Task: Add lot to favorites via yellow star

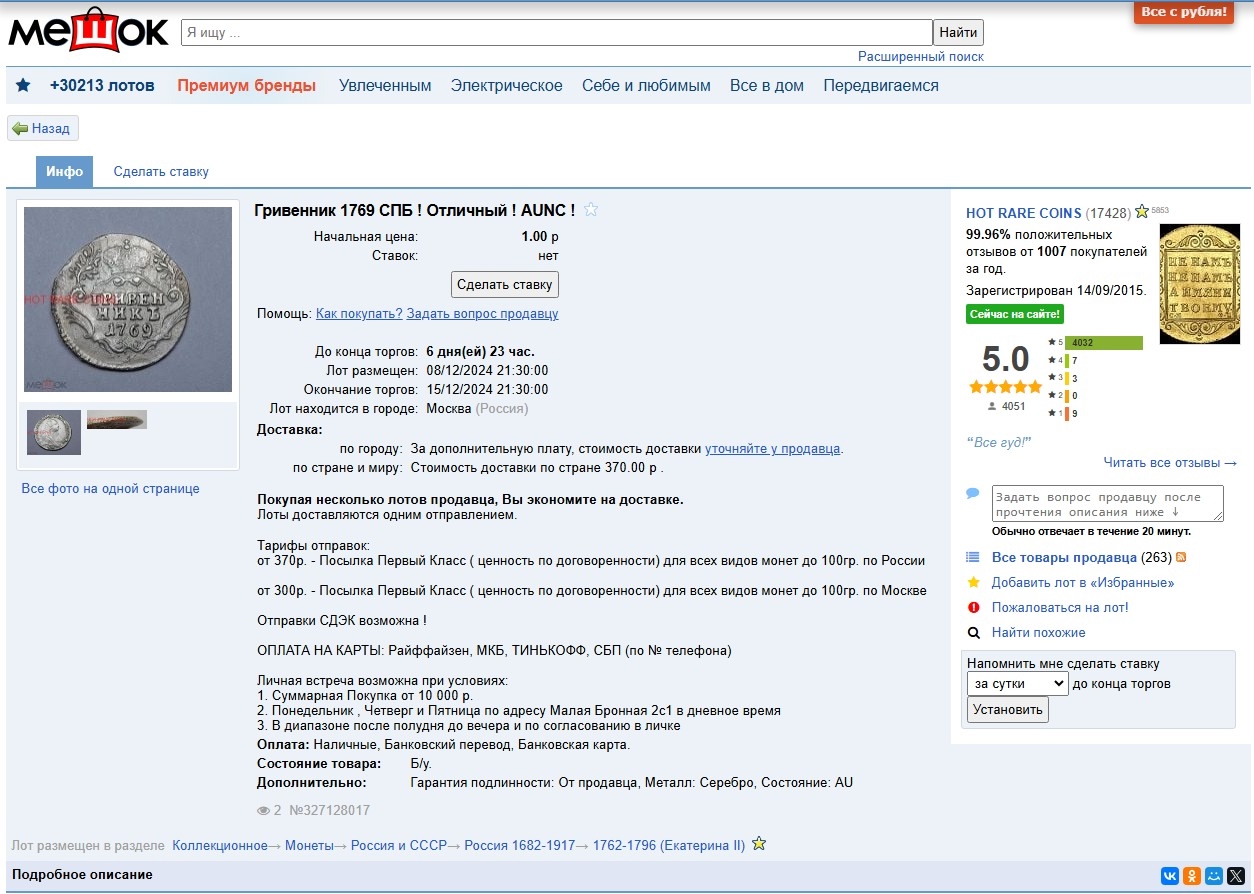Action: 973,582
